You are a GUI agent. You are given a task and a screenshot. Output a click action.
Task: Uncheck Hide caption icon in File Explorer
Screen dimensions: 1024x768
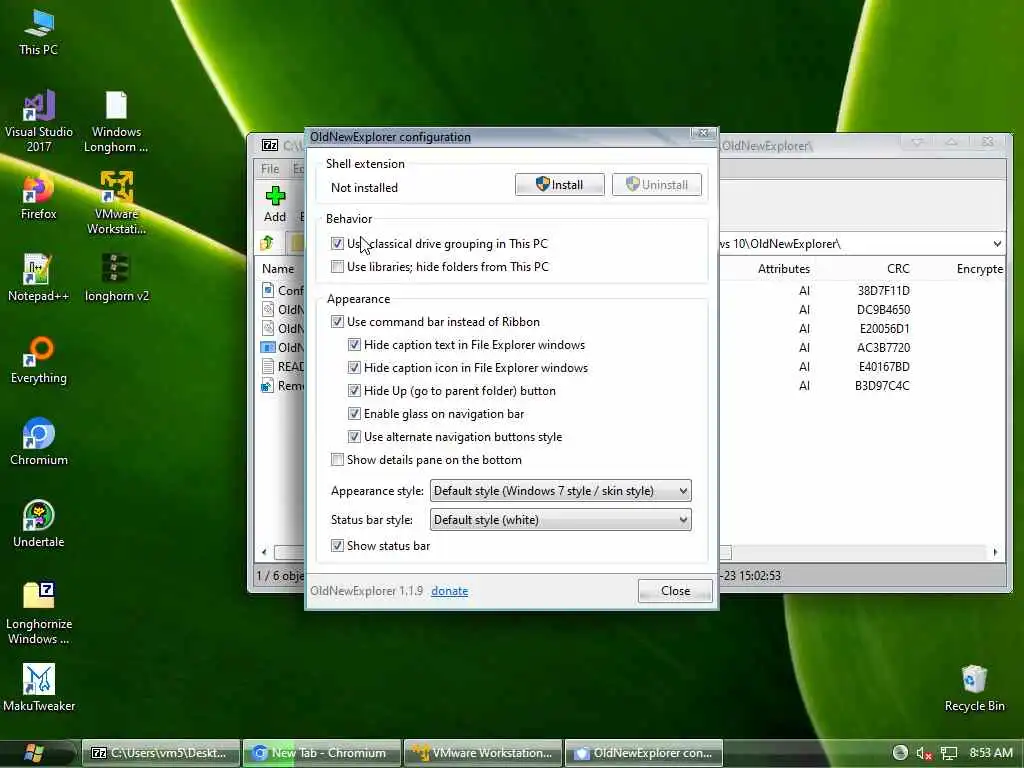point(354,368)
